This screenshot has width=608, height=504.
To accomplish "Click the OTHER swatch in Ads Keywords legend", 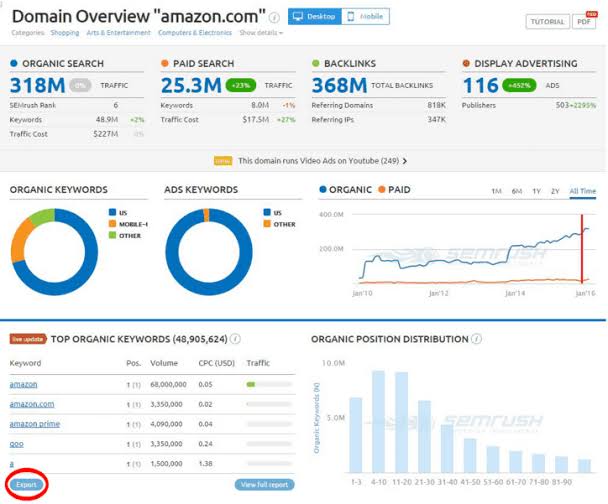I will (x=267, y=224).
